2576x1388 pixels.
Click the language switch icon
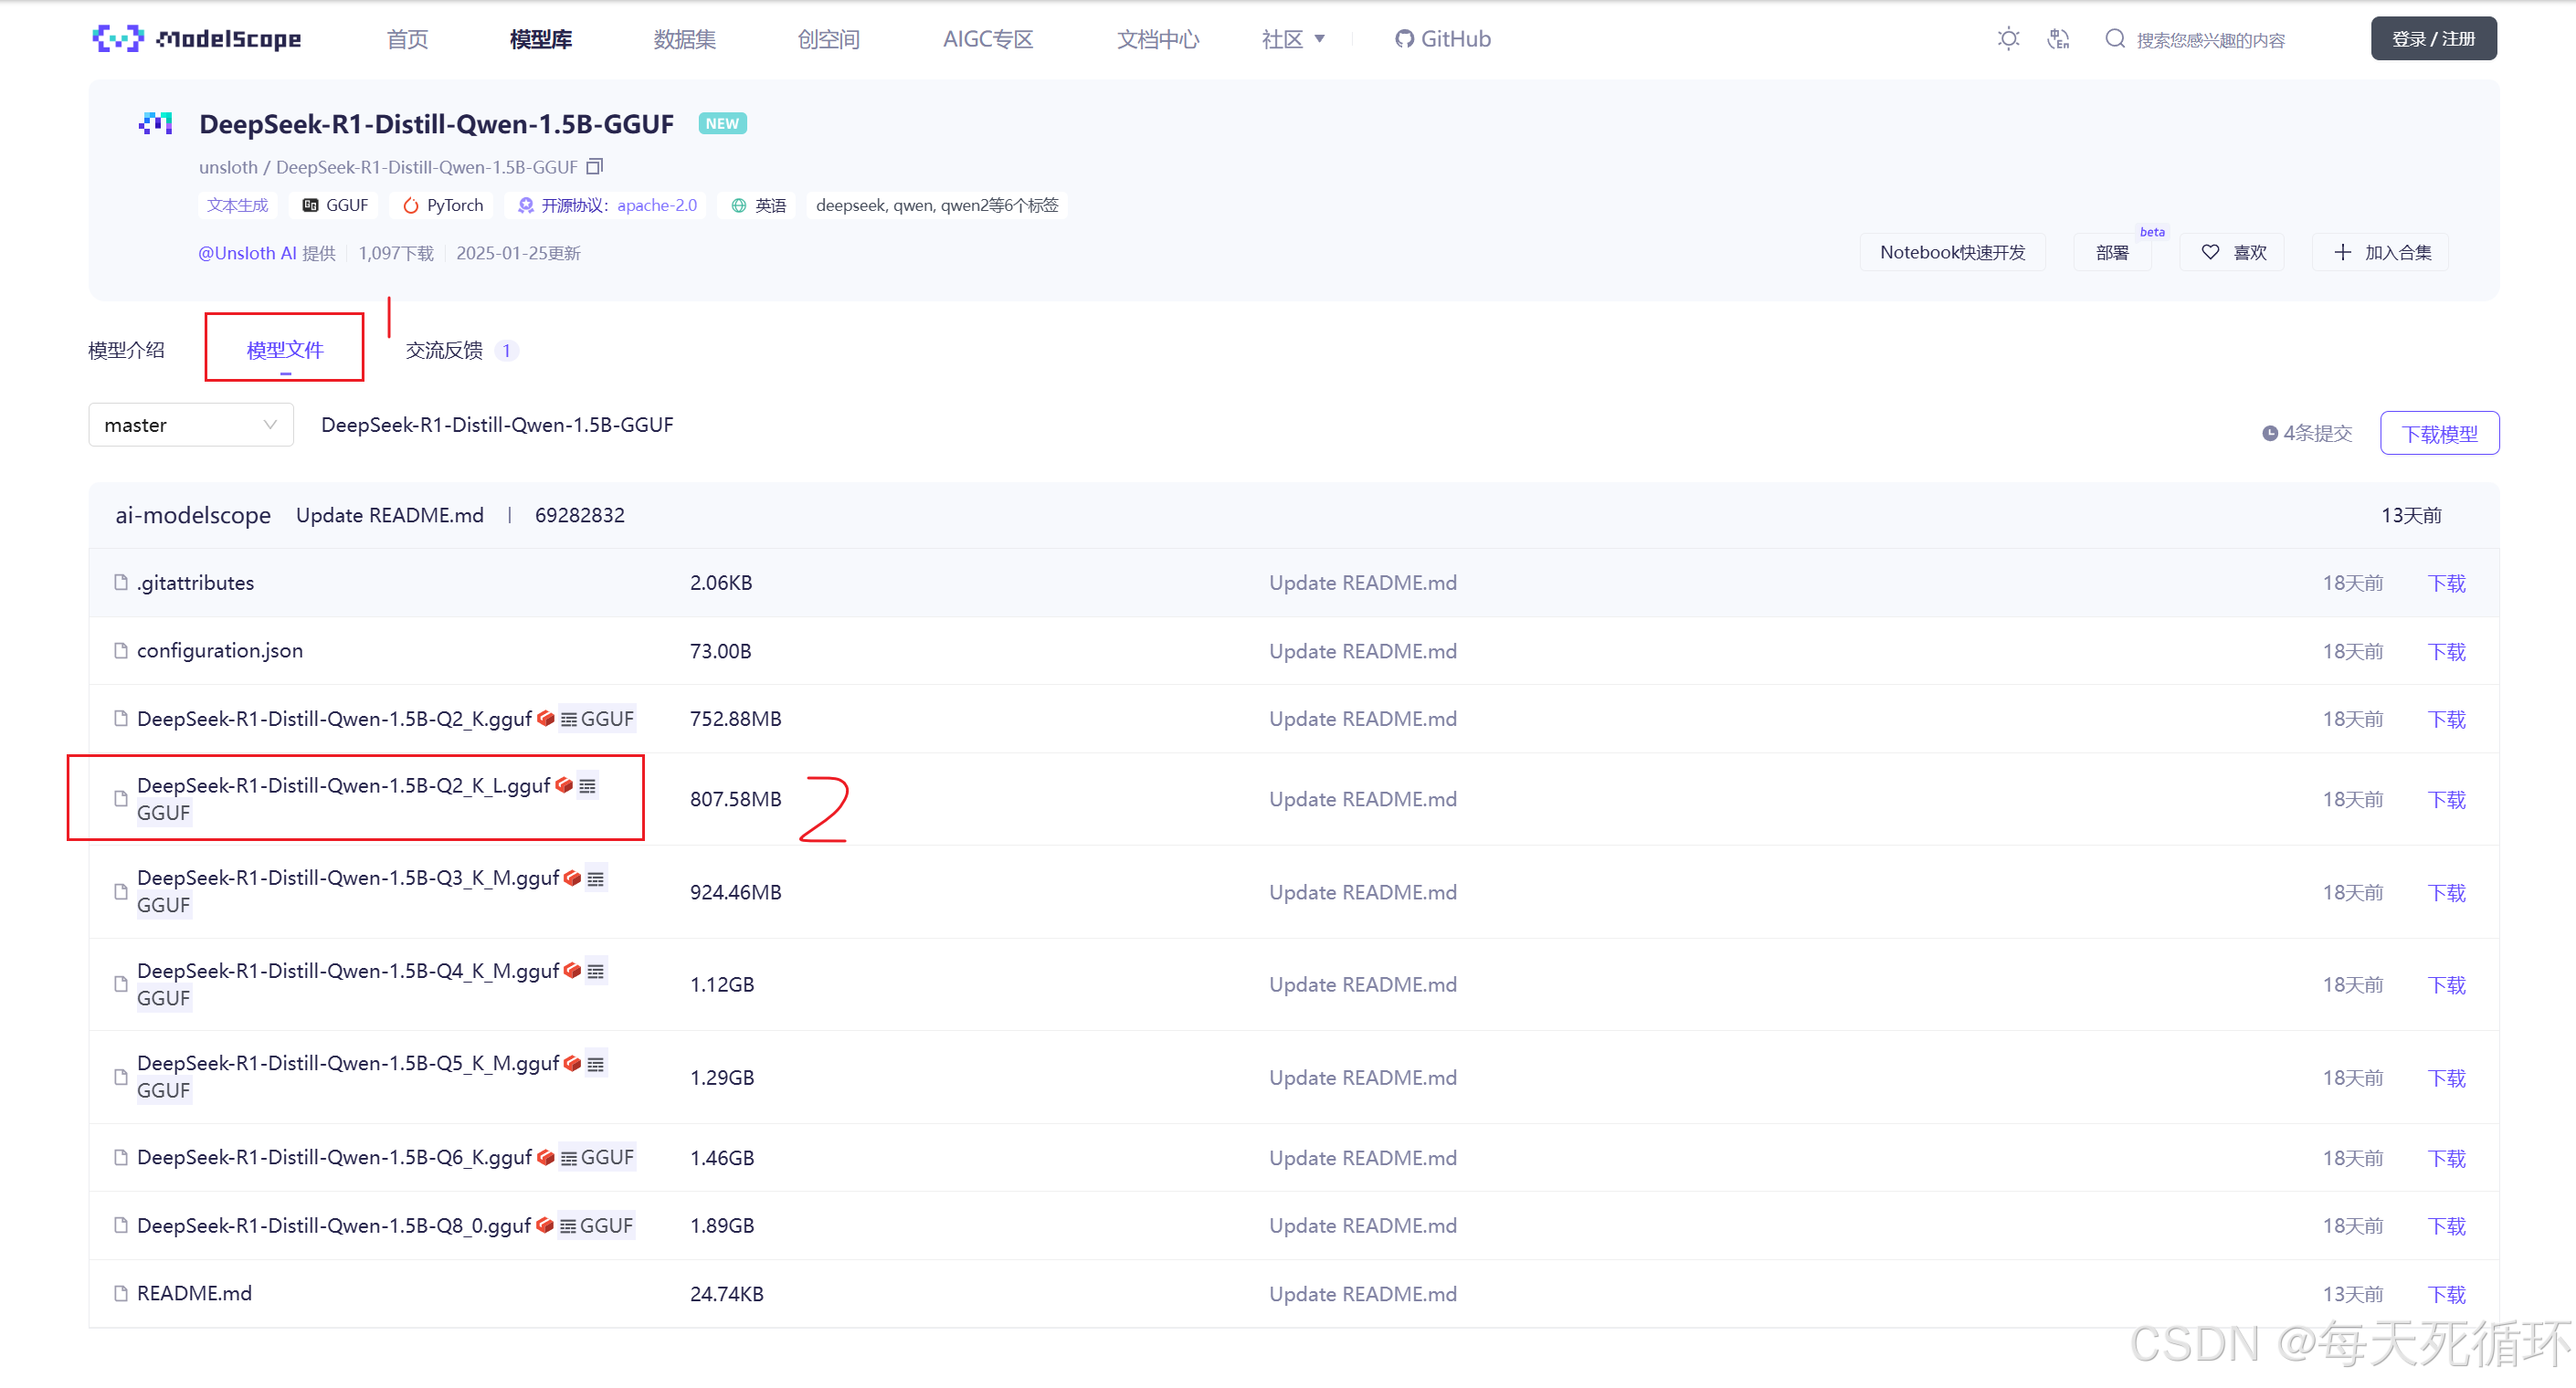point(2058,39)
